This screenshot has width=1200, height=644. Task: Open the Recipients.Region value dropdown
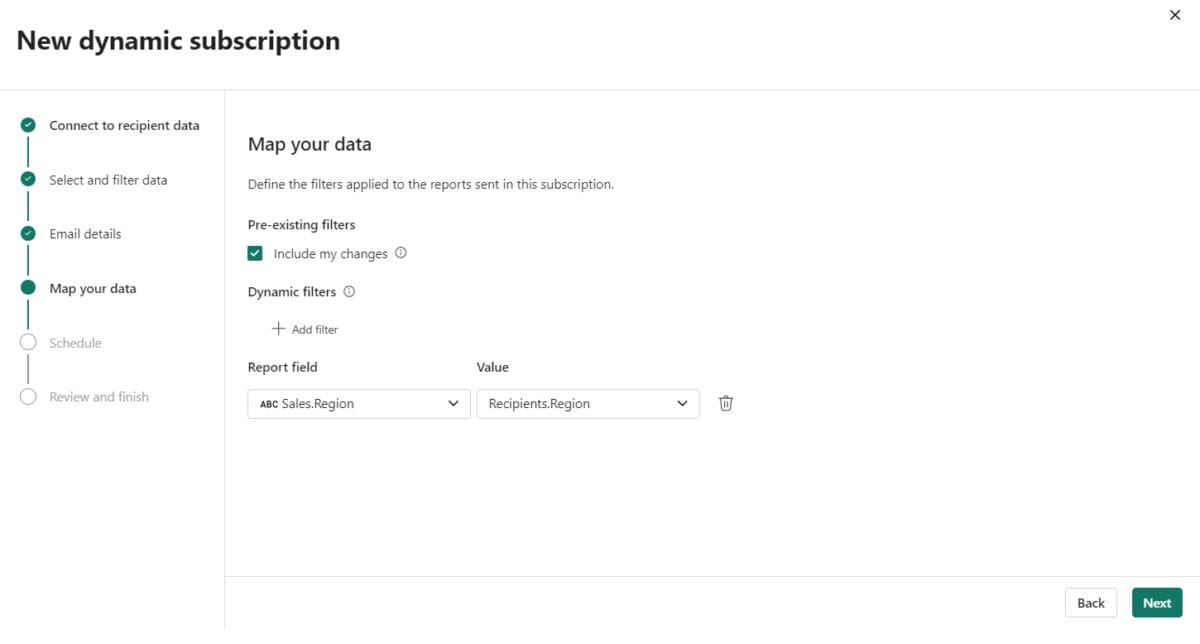[x=588, y=403]
